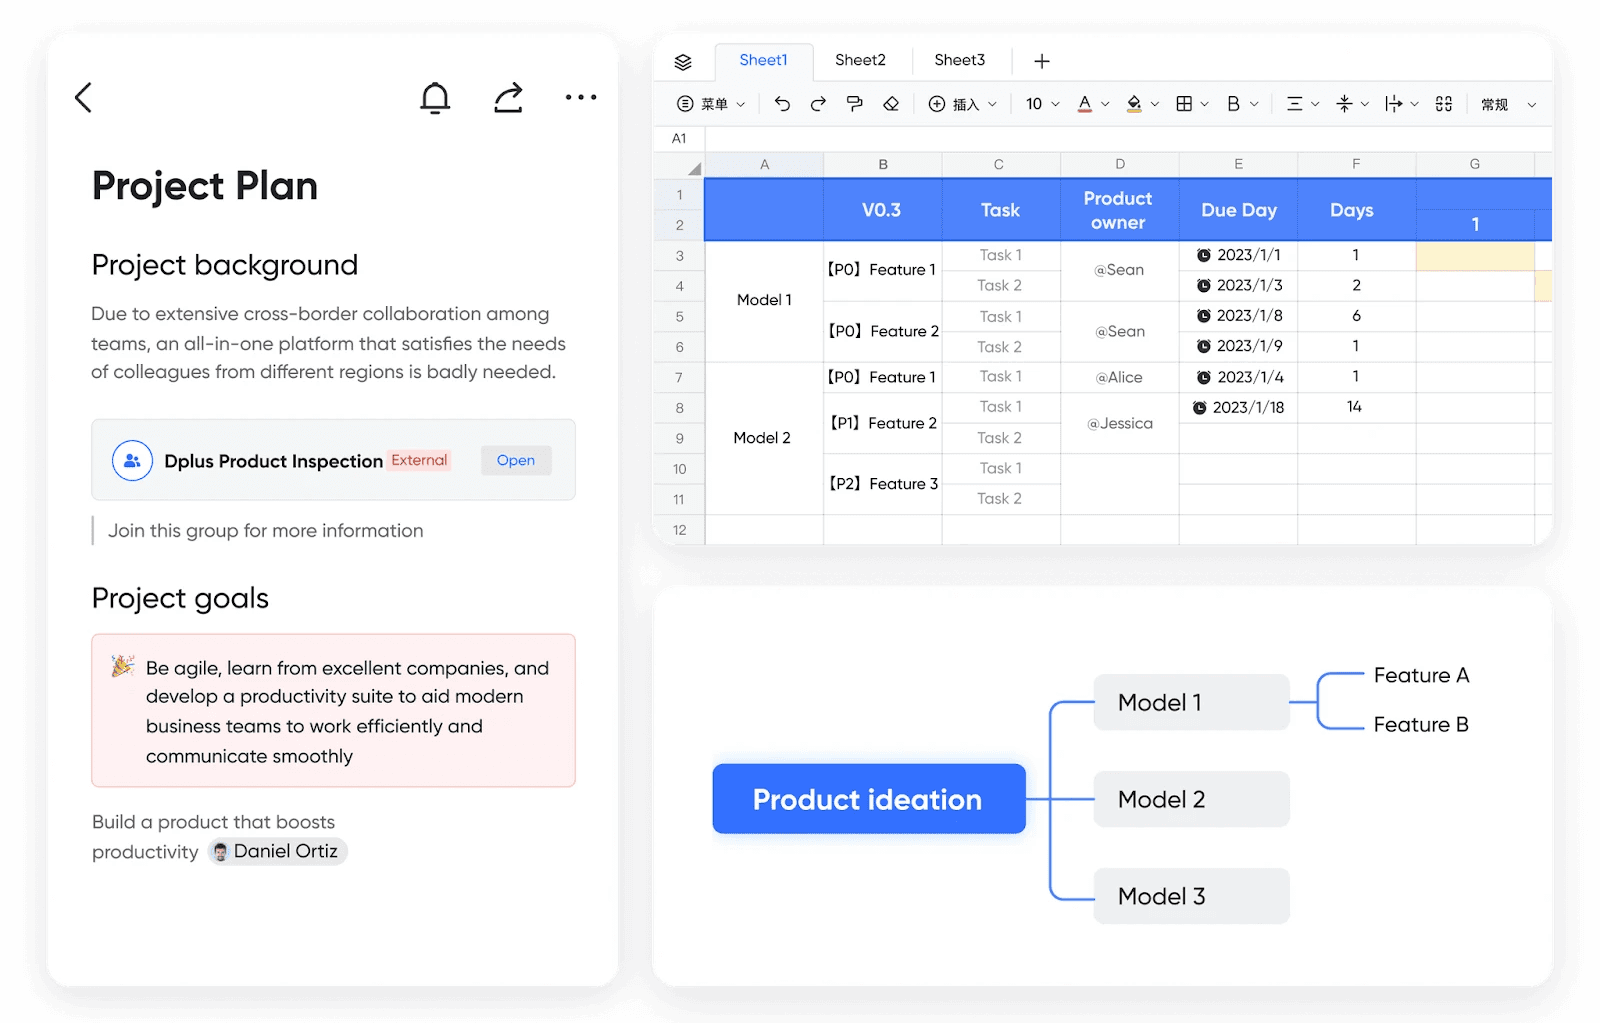Open the fill color bucket dropdown

click(1142, 104)
